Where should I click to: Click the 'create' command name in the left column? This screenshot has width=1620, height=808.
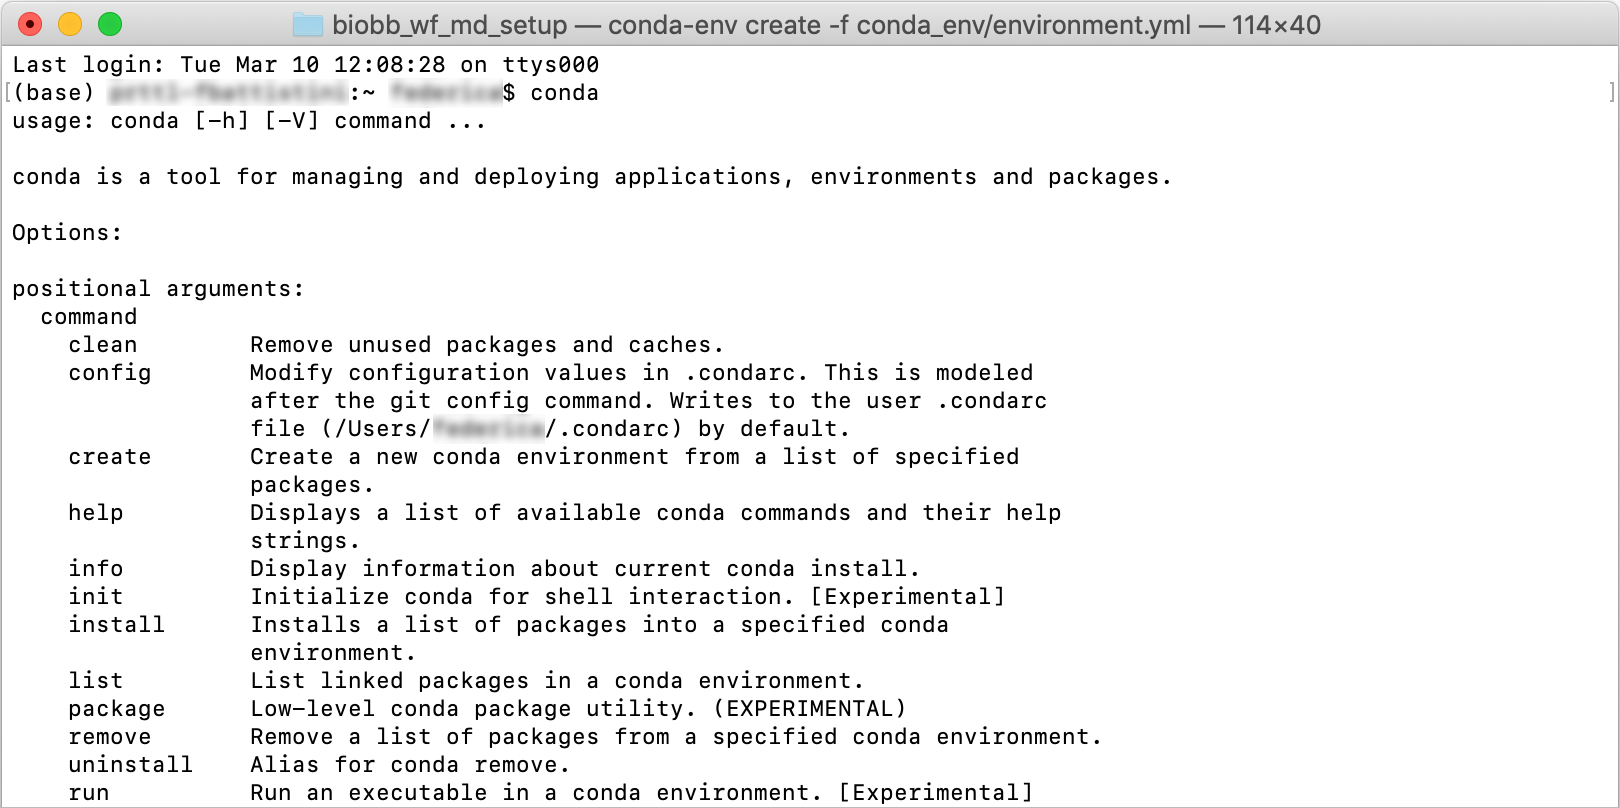pyautogui.click(x=110, y=457)
